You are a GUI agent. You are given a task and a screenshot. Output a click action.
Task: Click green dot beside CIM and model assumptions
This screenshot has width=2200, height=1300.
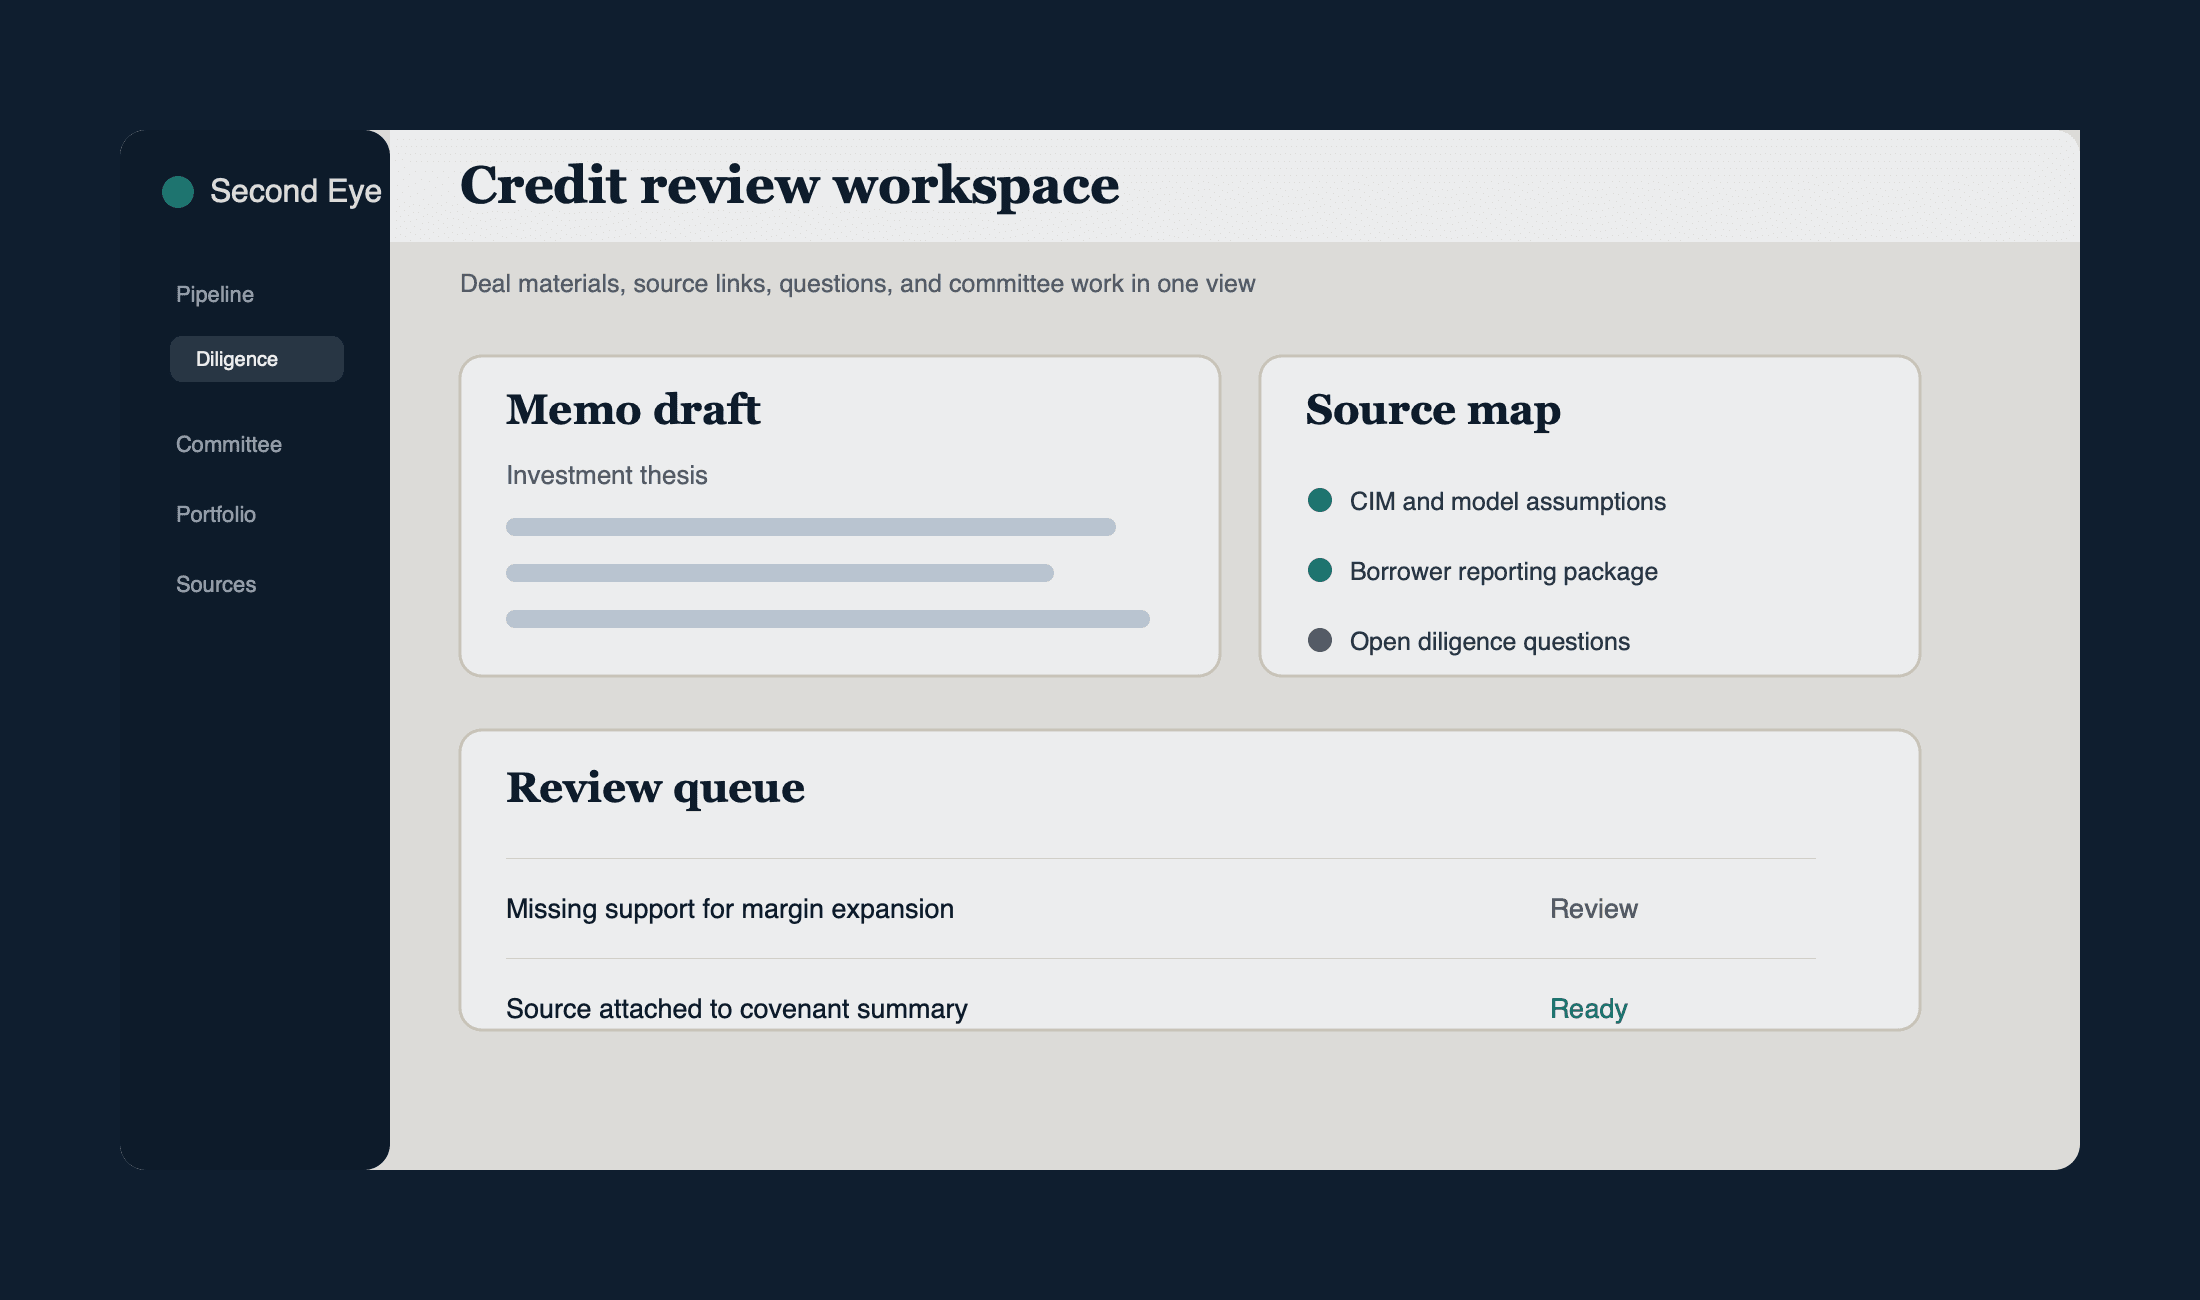[x=1320, y=500]
